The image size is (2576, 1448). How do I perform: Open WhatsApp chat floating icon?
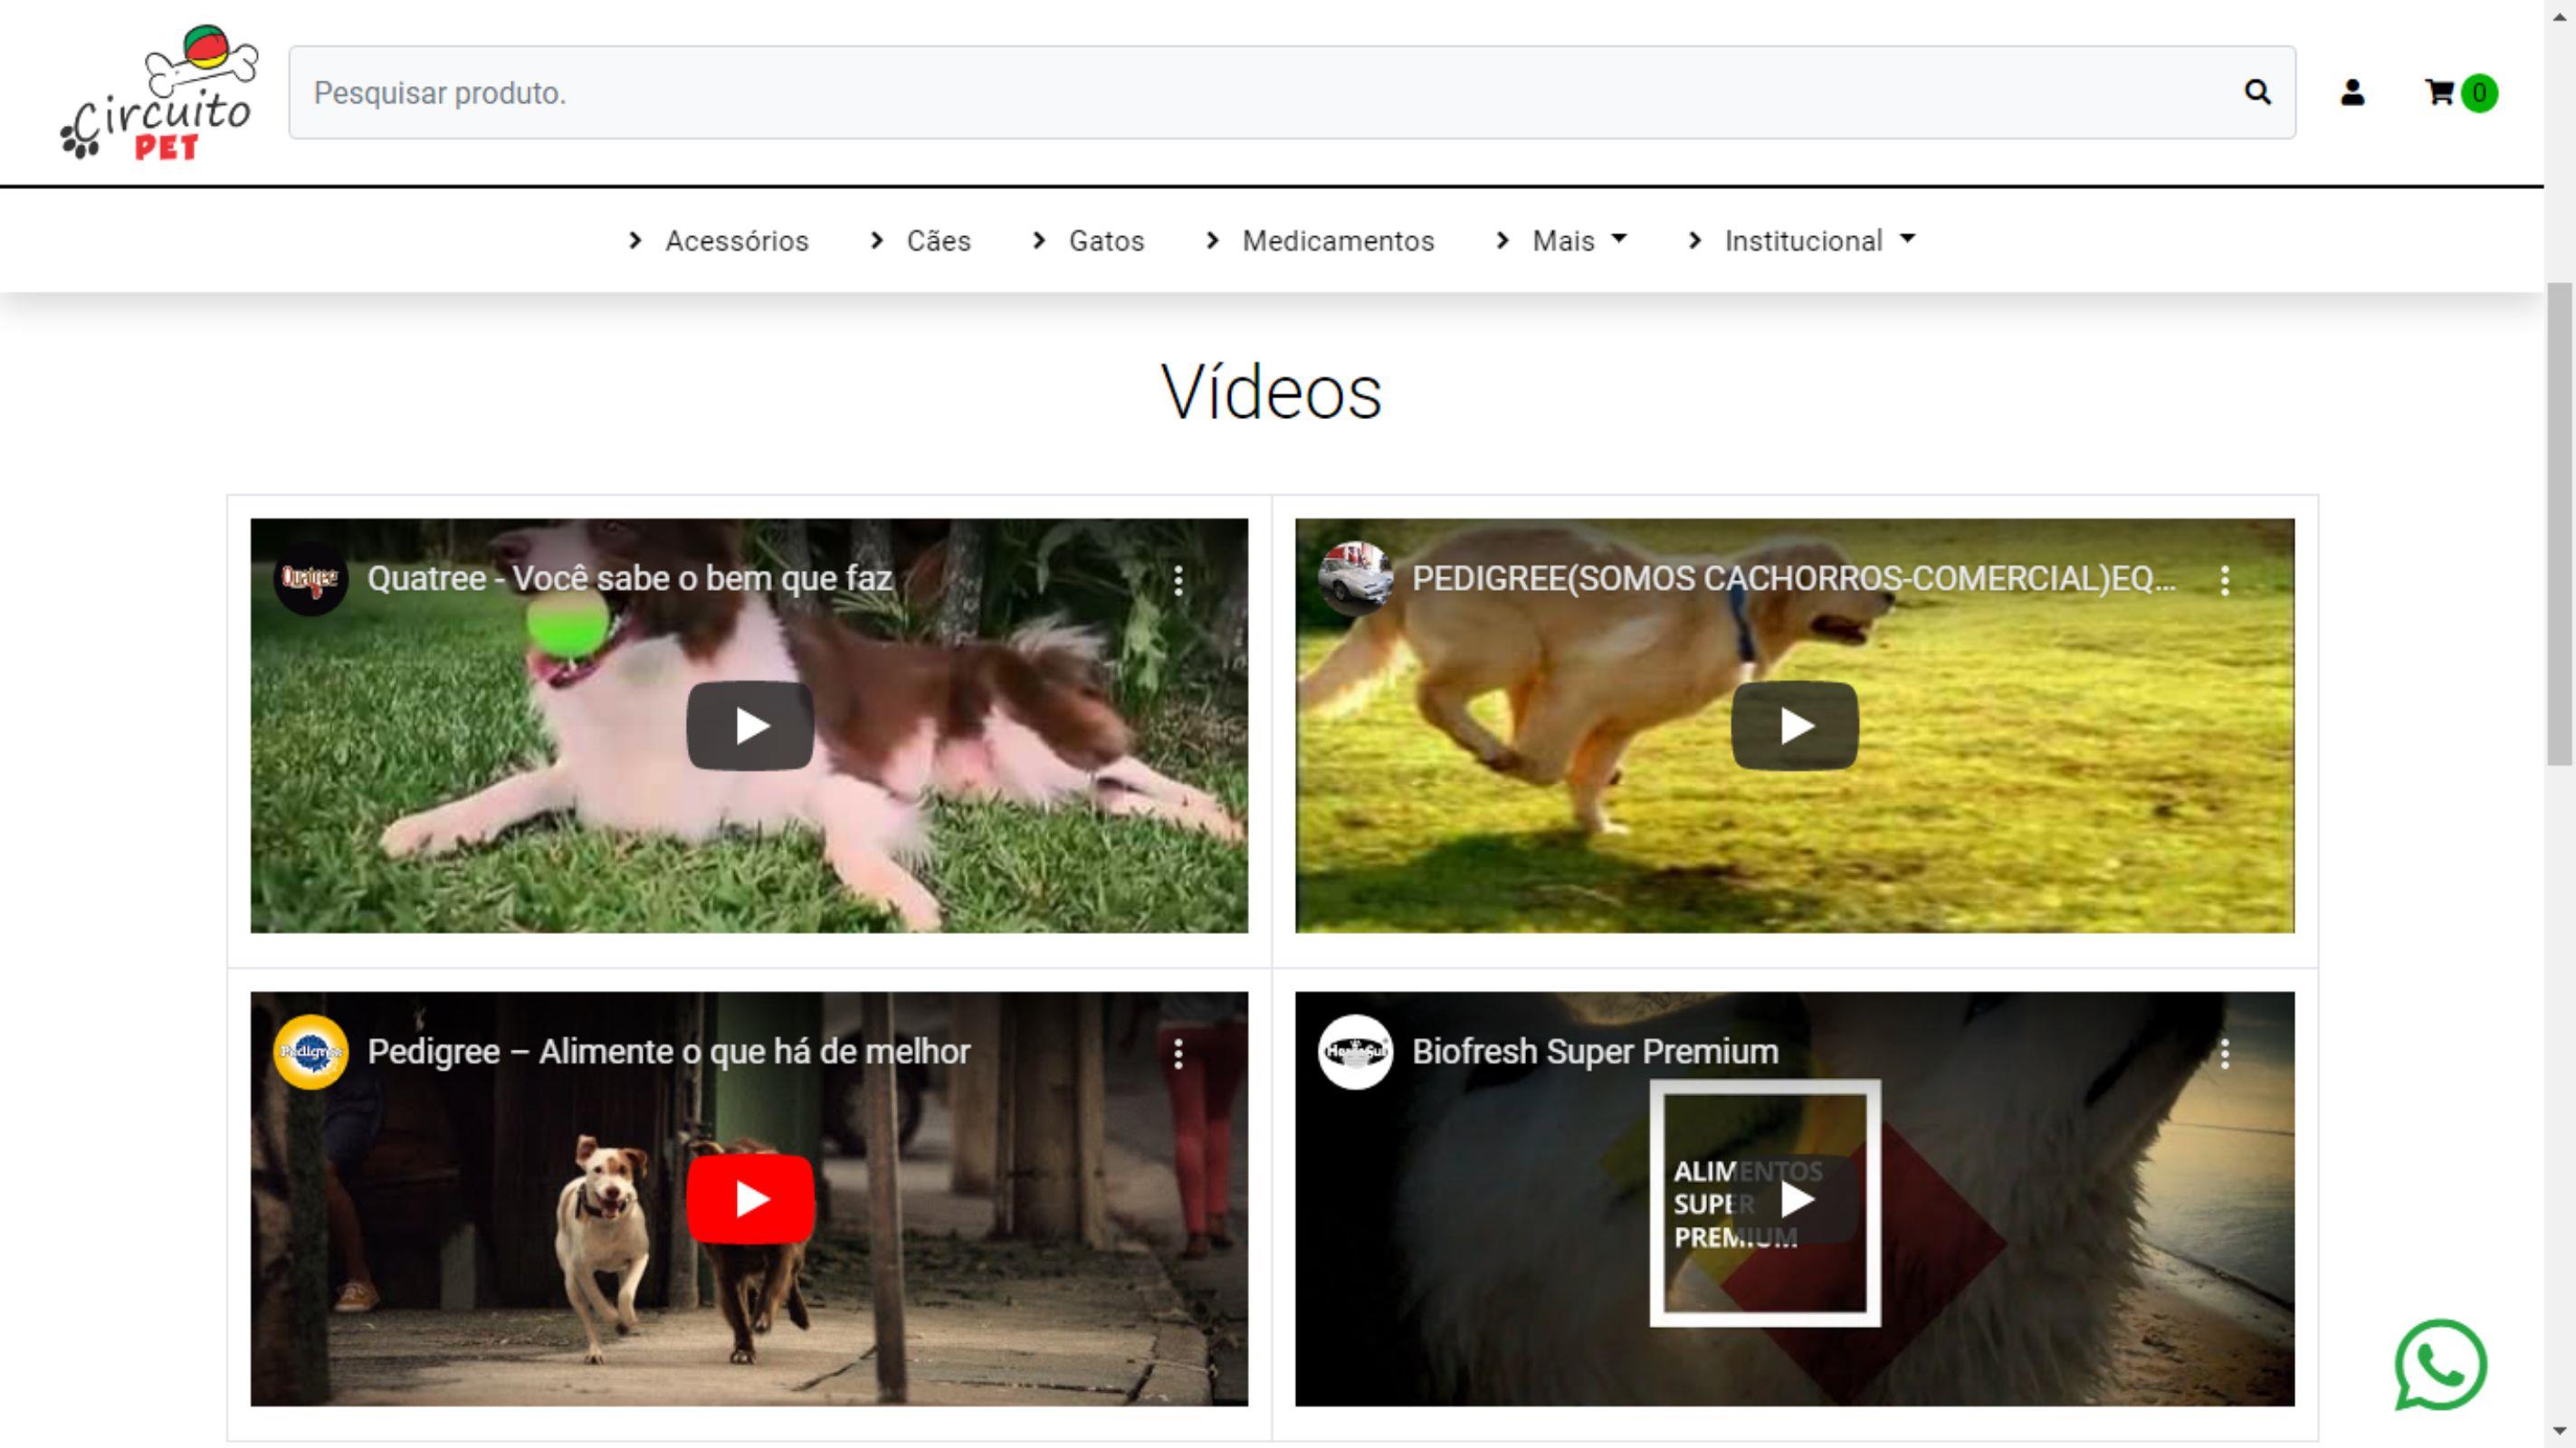pos(2440,1365)
